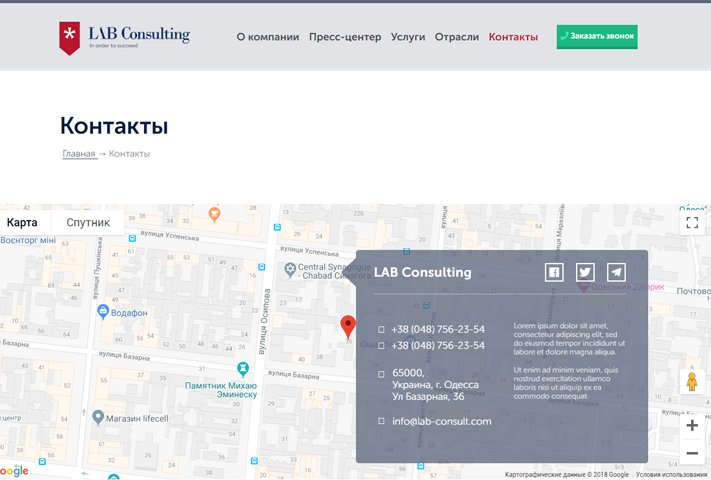Screen dimensions: 711x480
Task: Click the Магазин lifecell map marker
Action: pyautogui.click(x=98, y=417)
